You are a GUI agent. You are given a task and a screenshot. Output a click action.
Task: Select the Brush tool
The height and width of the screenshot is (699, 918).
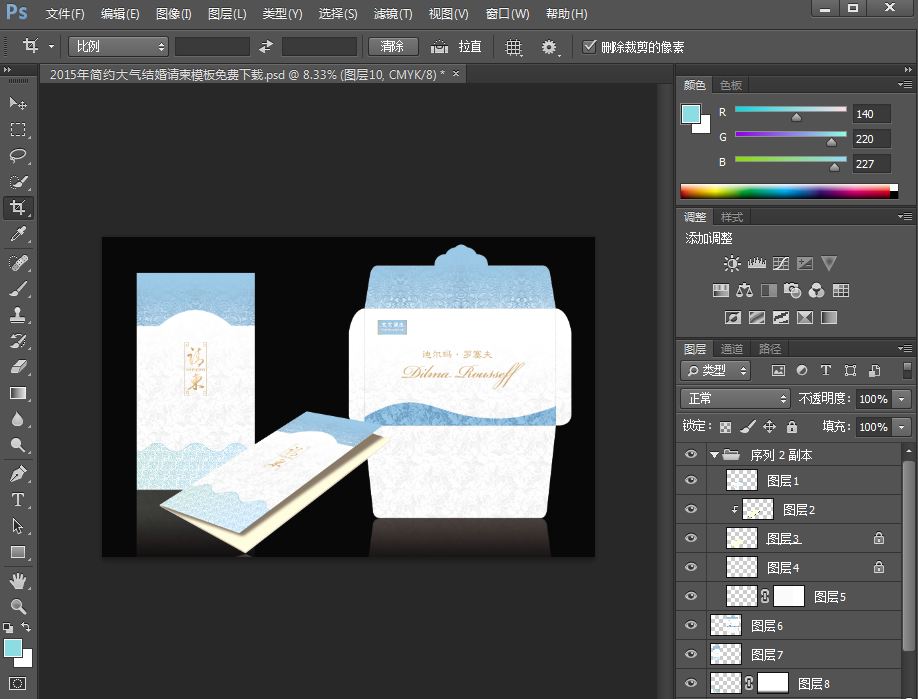point(18,288)
